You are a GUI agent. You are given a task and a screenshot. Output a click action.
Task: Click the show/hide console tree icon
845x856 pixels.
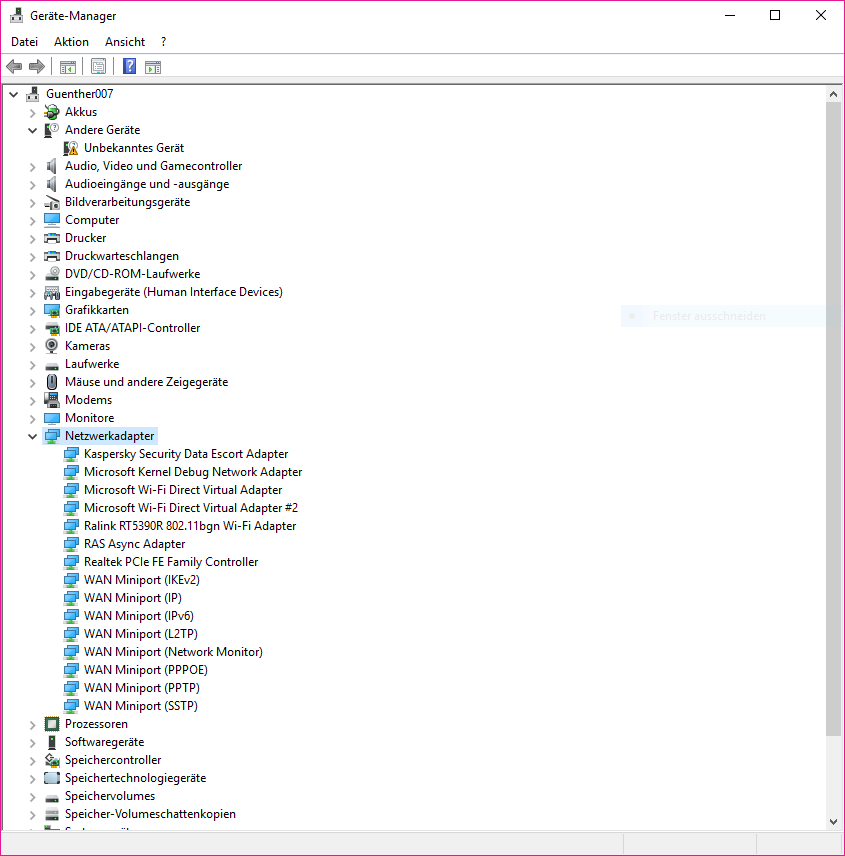[68, 67]
